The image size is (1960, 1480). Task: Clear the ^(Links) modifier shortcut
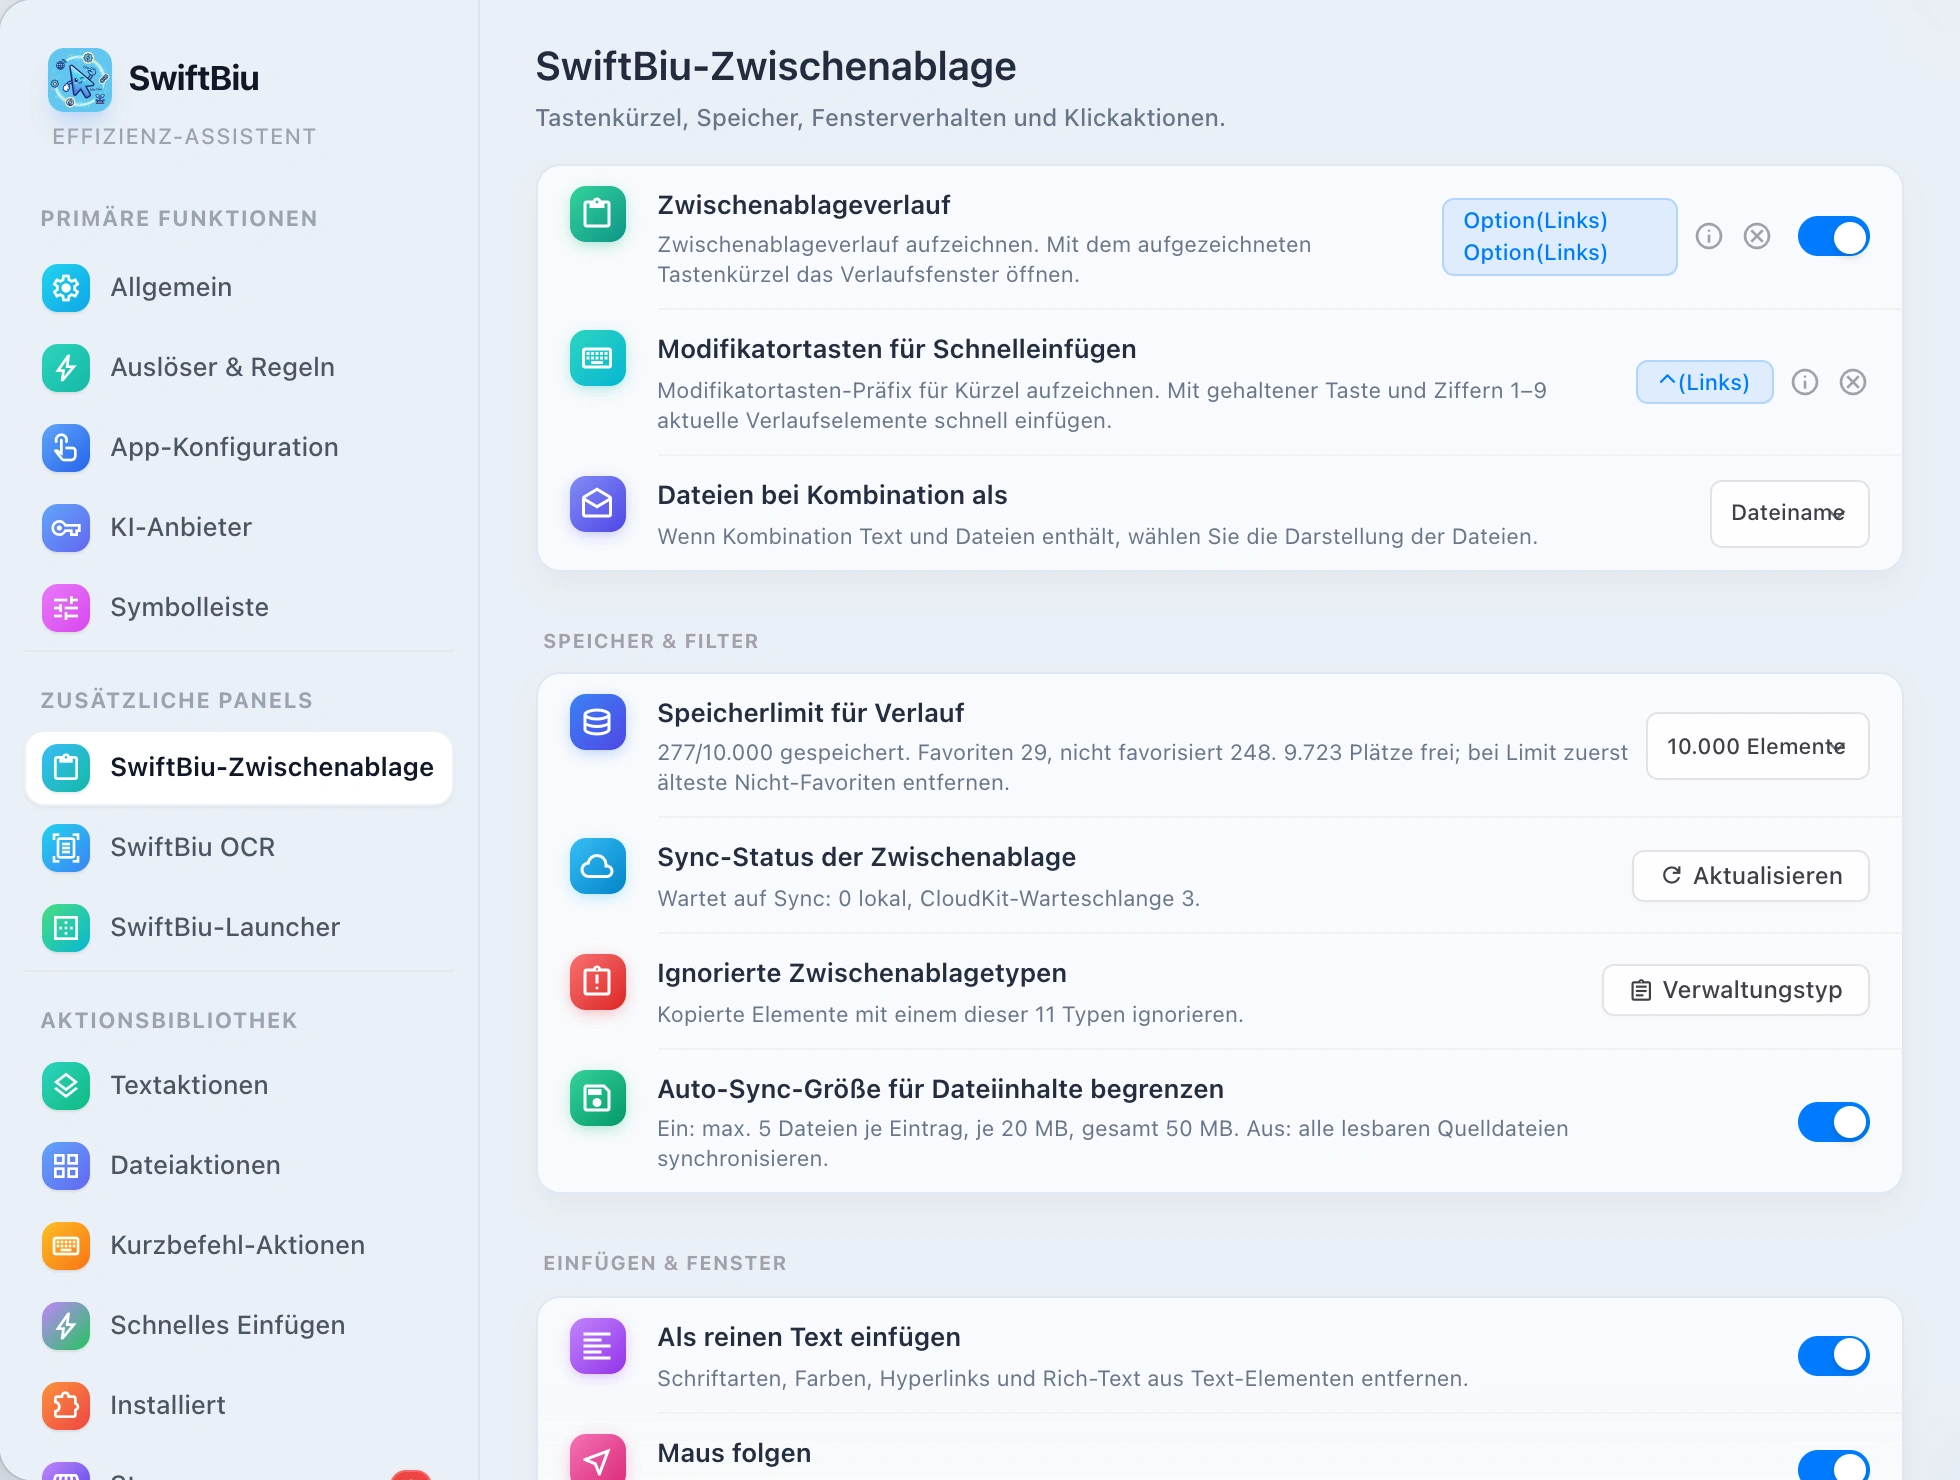(1853, 382)
